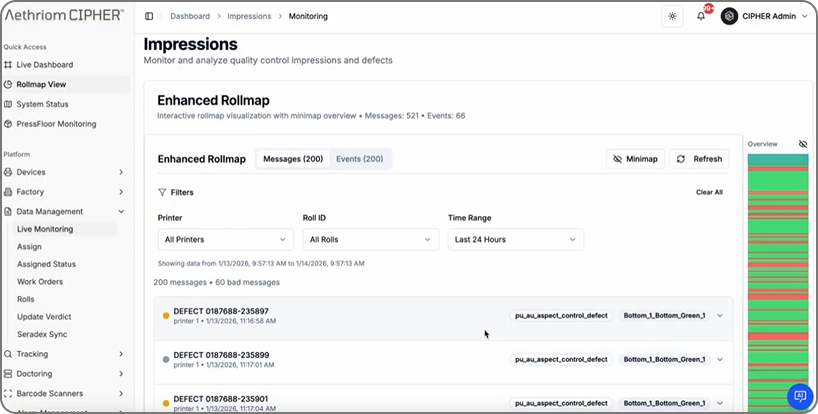Toggle the sidebar panel icon
818x414 pixels.
click(x=149, y=16)
